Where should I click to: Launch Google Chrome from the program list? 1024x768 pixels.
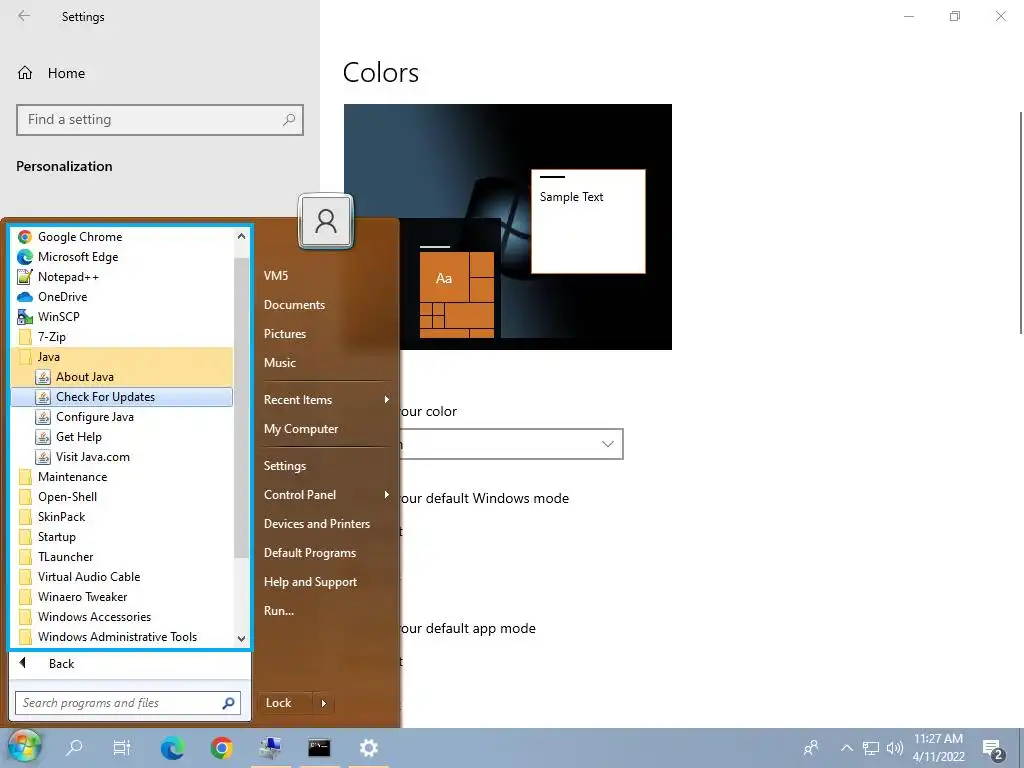tap(121, 236)
